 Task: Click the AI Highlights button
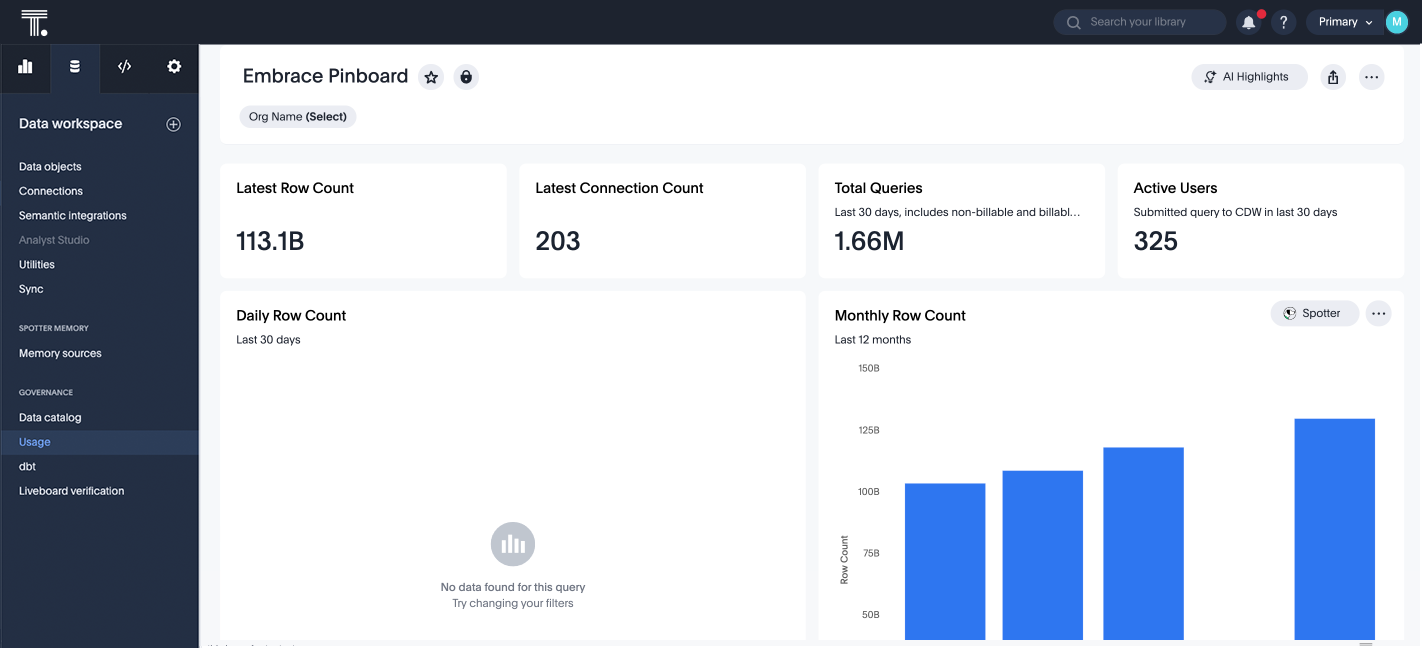pos(1249,77)
